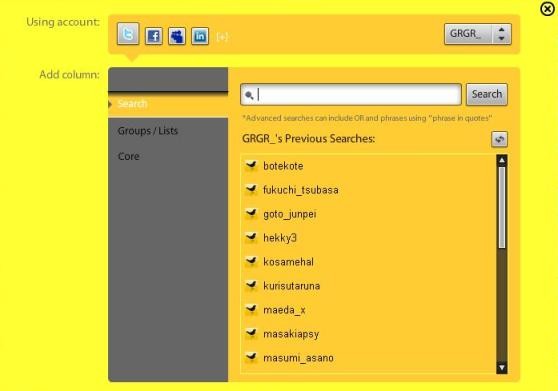Screen dimensions: 558x391
Task: Click the bird icon beside kurisutaruna
Action: 251,285
